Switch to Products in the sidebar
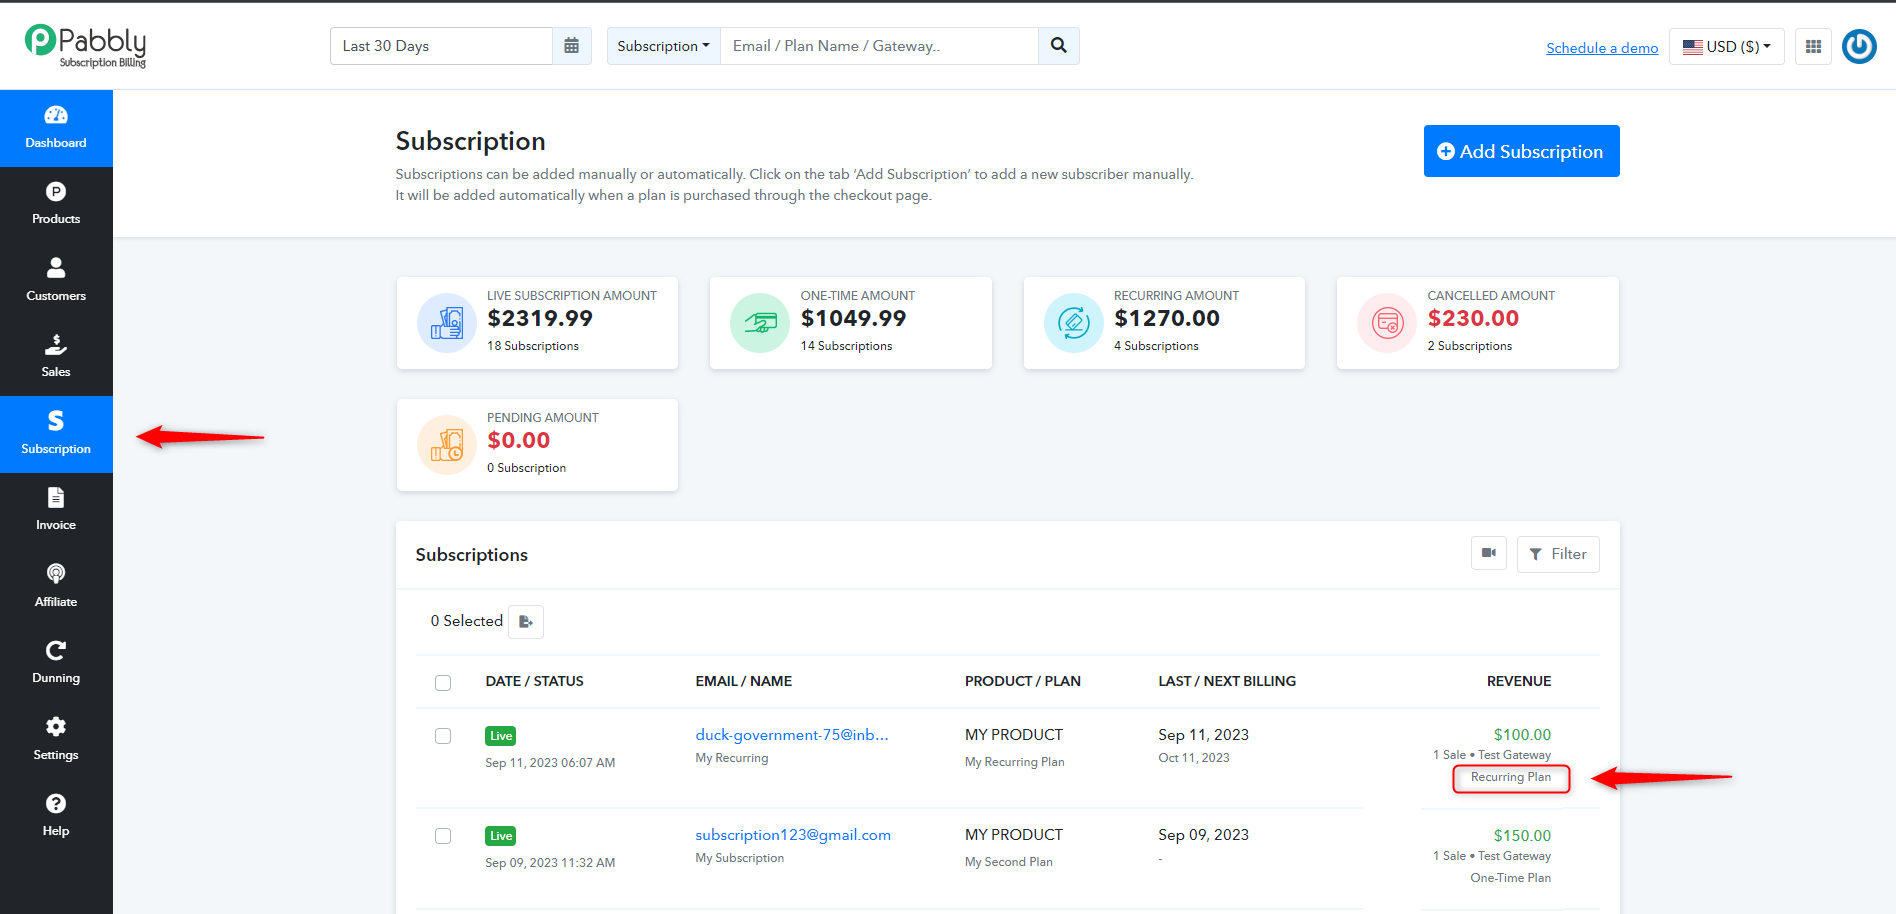 tap(56, 203)
